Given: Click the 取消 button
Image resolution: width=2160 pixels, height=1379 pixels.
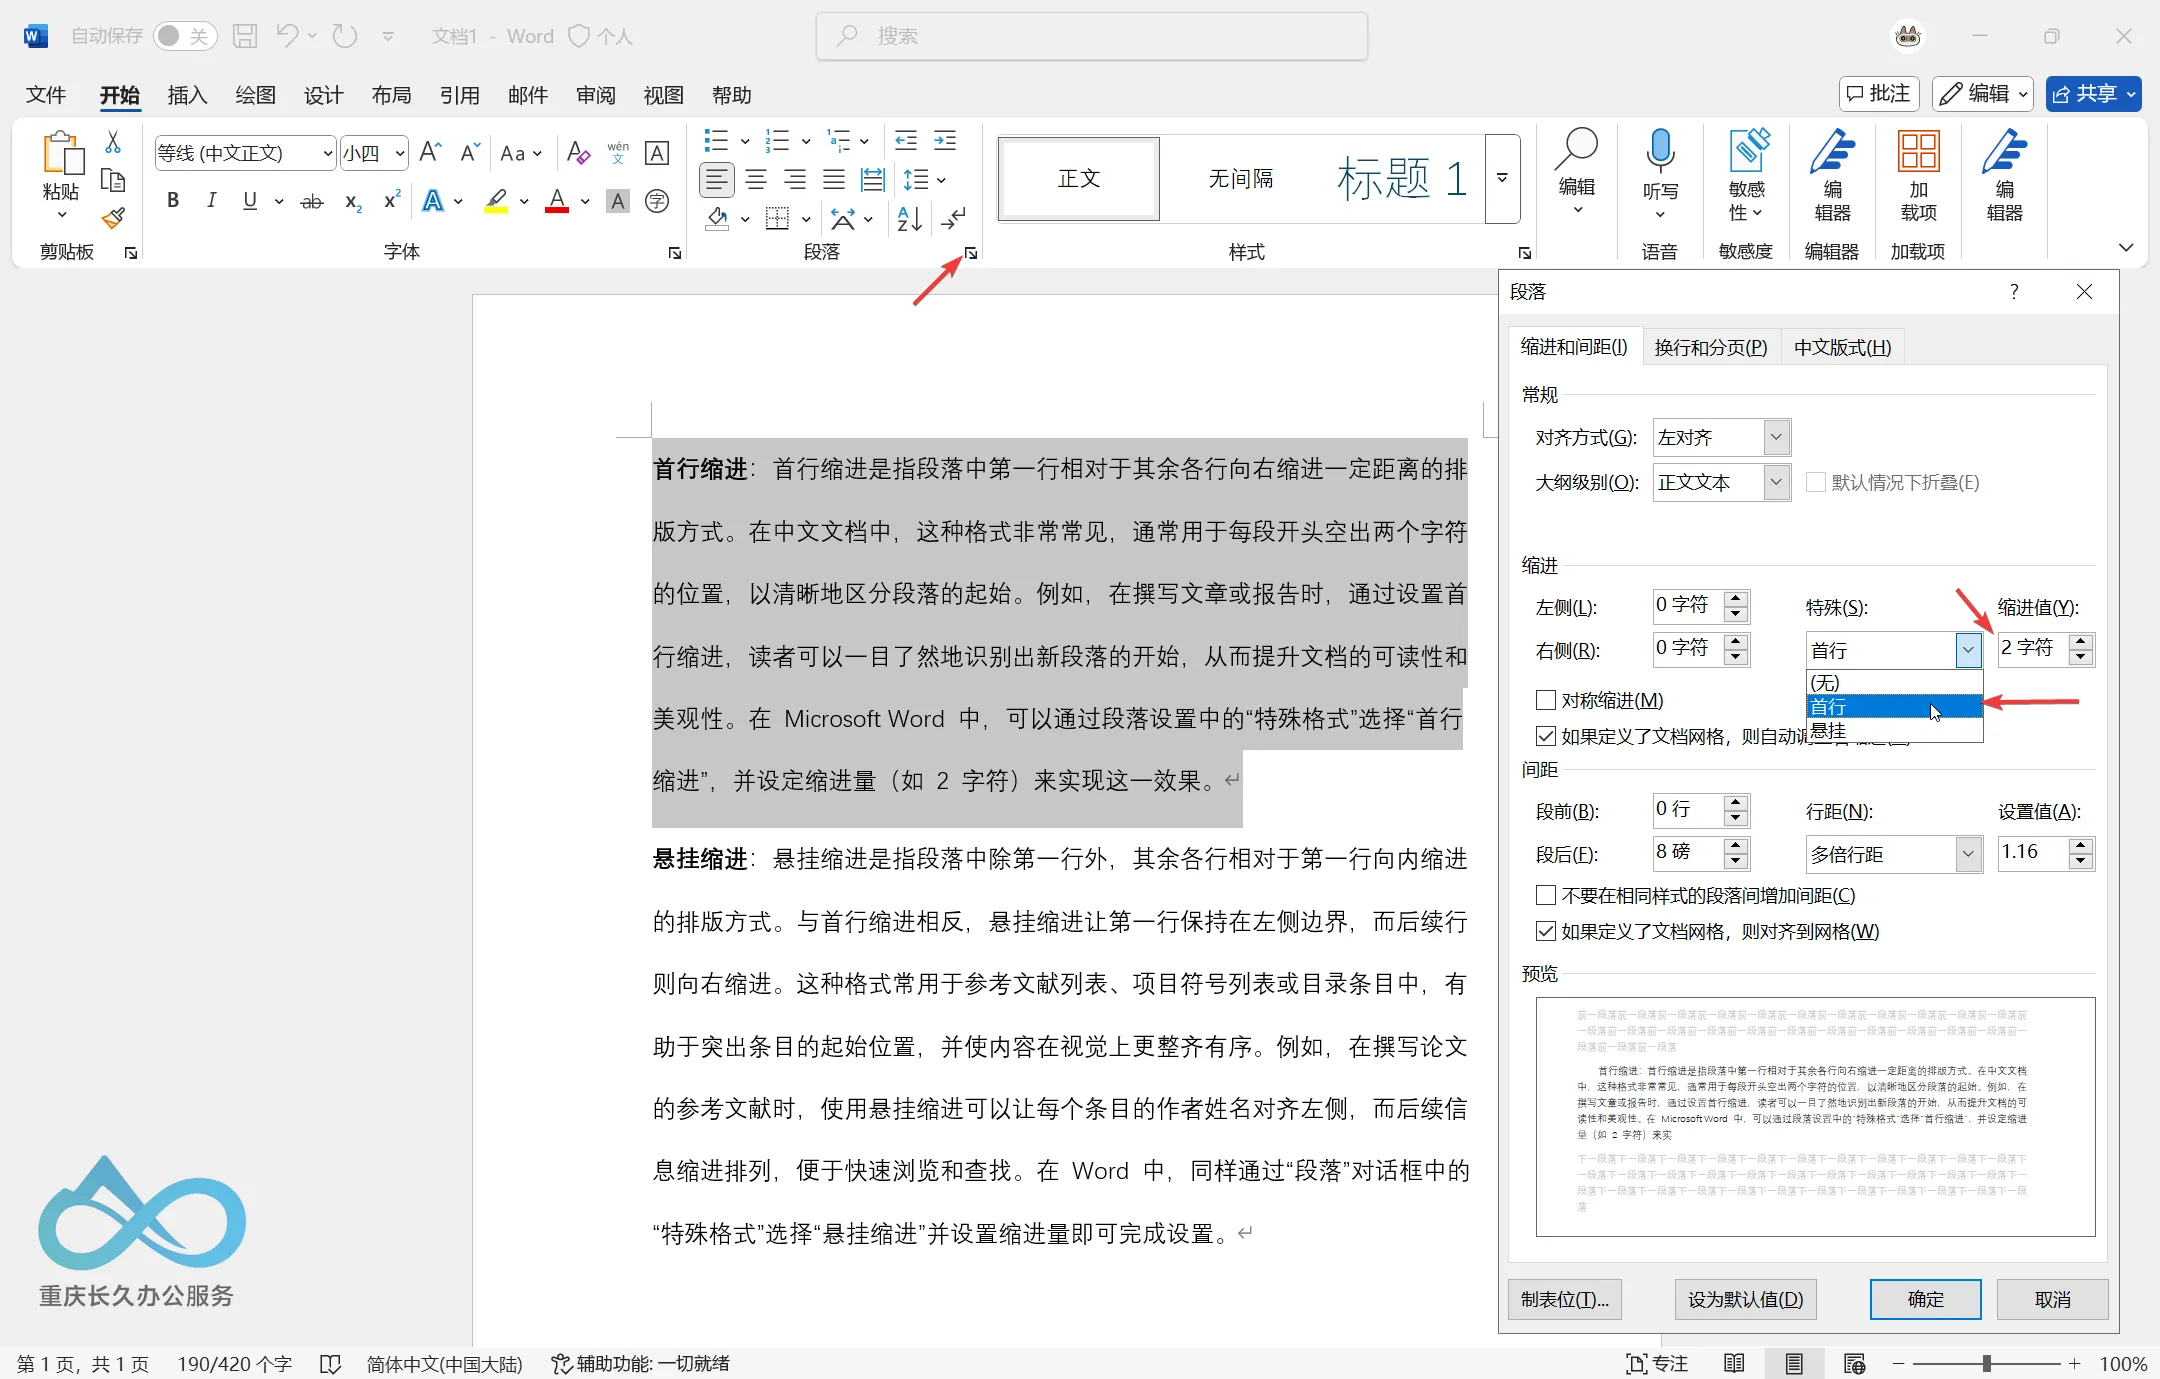Looking at the screenshot, I should pyautogui.click(x=2052, y=1299).
